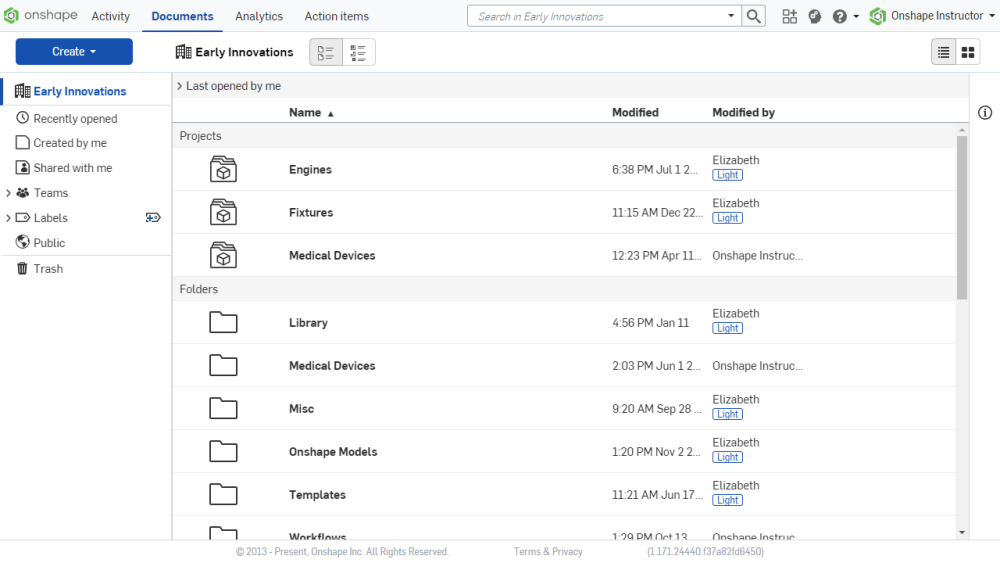Open Trash in the sidebar
Image resolution: width=1000 pixels, height=563 pixels.
point(47,269)
